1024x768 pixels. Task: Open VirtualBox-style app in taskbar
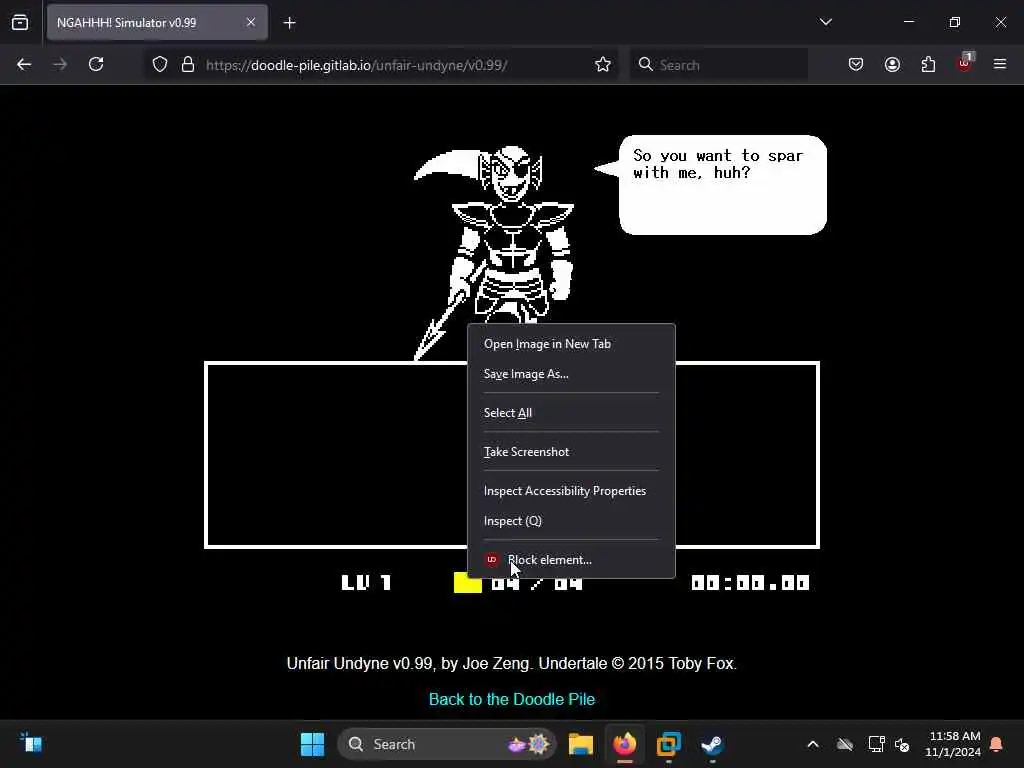click(669, 744)
